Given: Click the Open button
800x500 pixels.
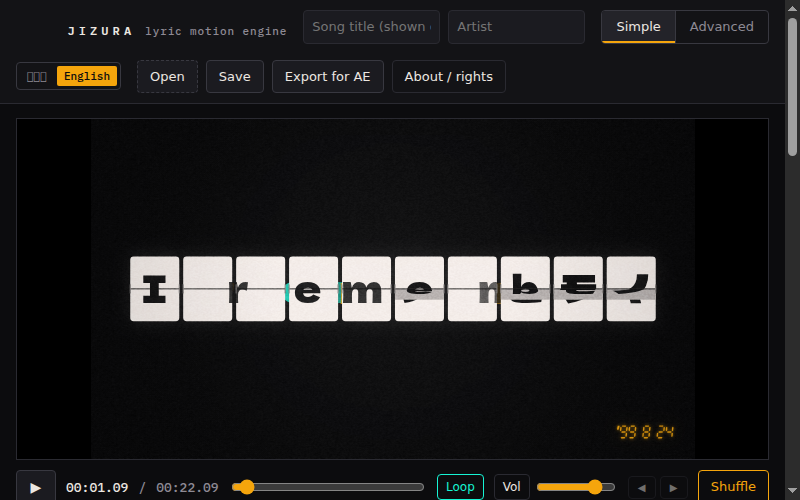Looking at the screenshot, I should [x=167, y=77].
